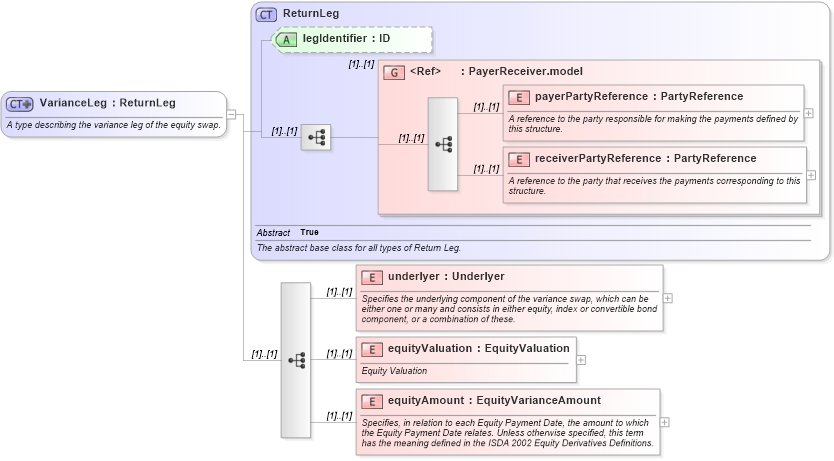Image resolution: width=834 pixels, height=461 pixels.
Task: Click the CT+ icon of VarianceLeg
Action: 20,104
